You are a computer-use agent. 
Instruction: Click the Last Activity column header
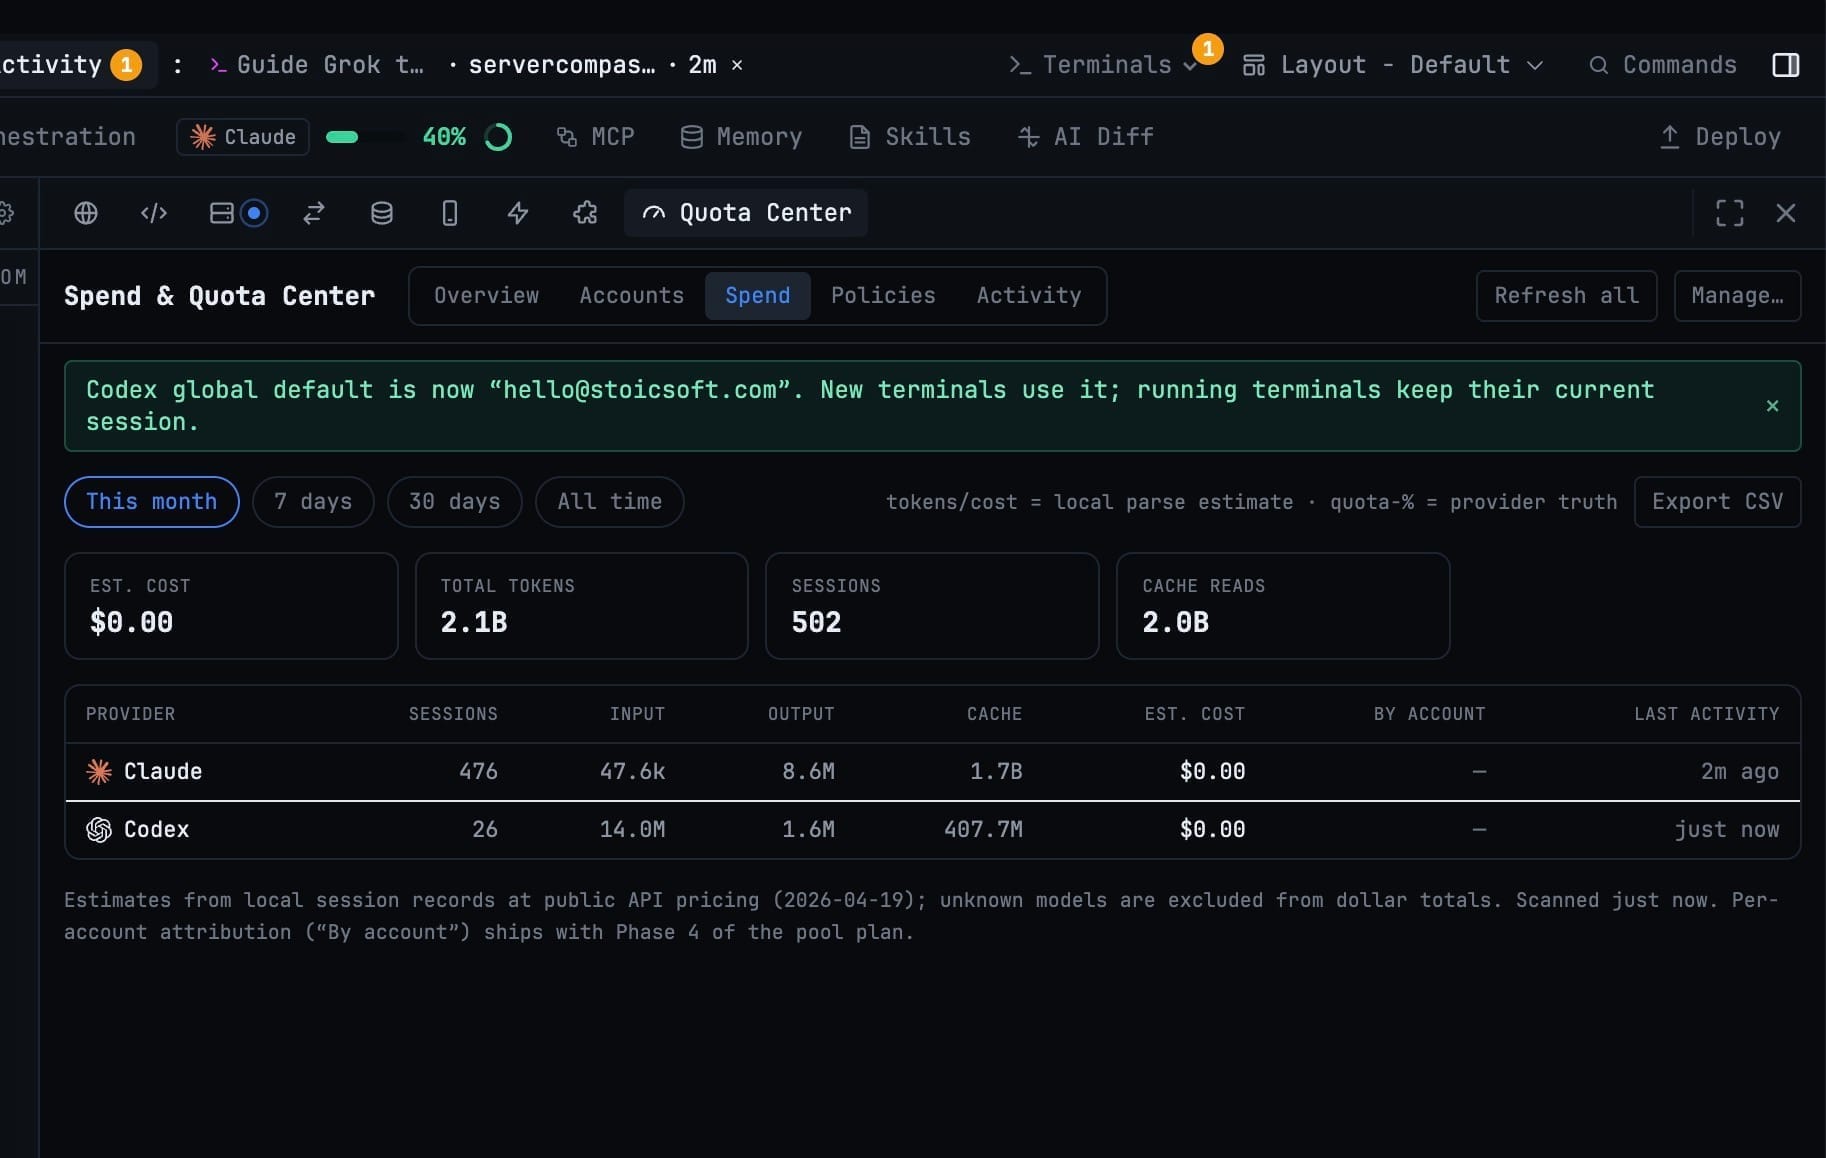pos(1707,714)
